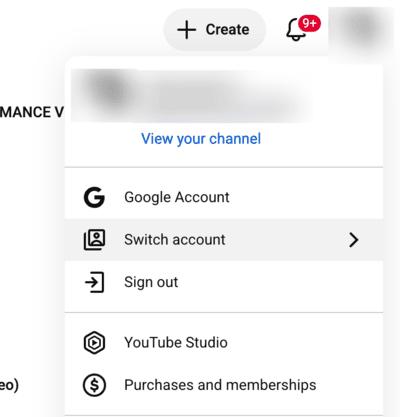Open YouTube Studio menu entry
This screenshot has width=400, height=417.
tap(224, 343)
